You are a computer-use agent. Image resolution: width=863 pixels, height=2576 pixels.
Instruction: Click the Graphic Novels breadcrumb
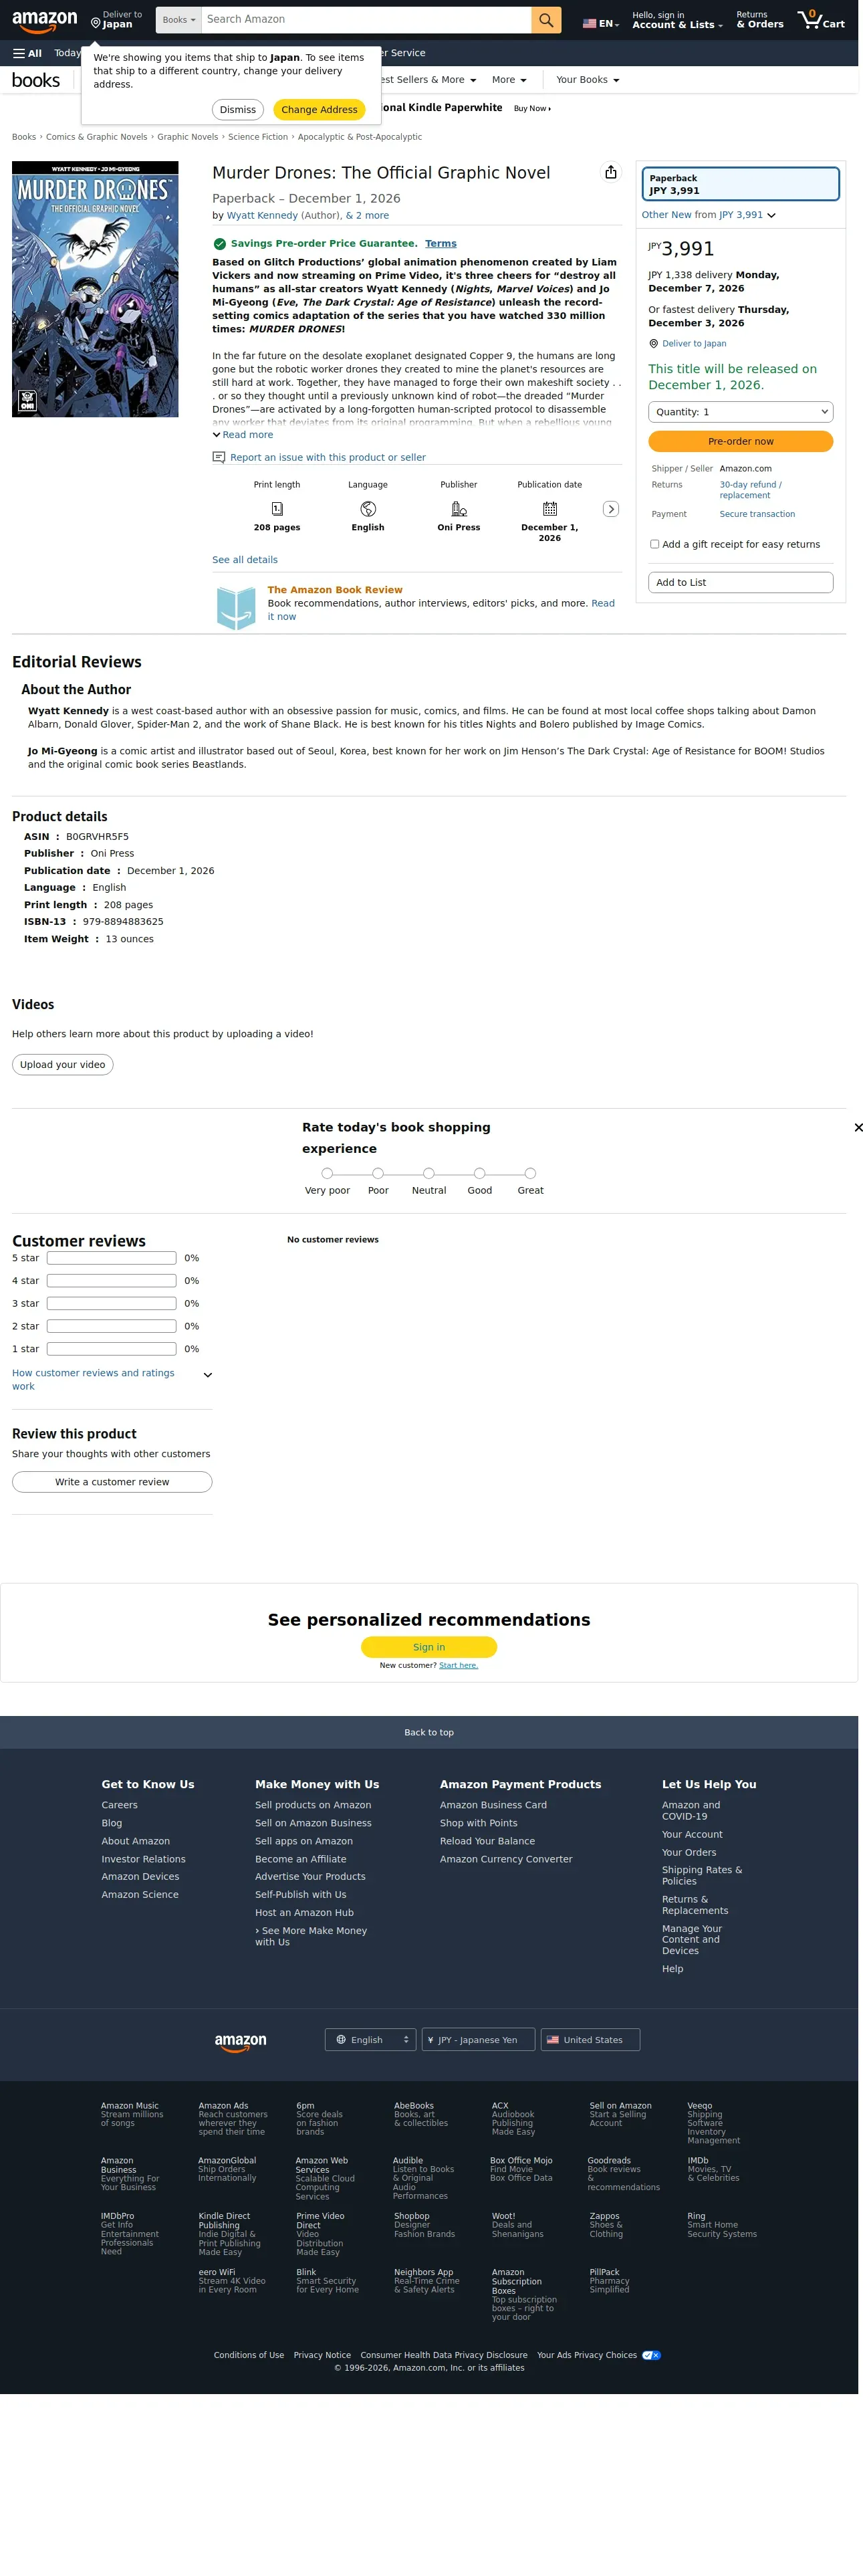[x=188, y=137]
